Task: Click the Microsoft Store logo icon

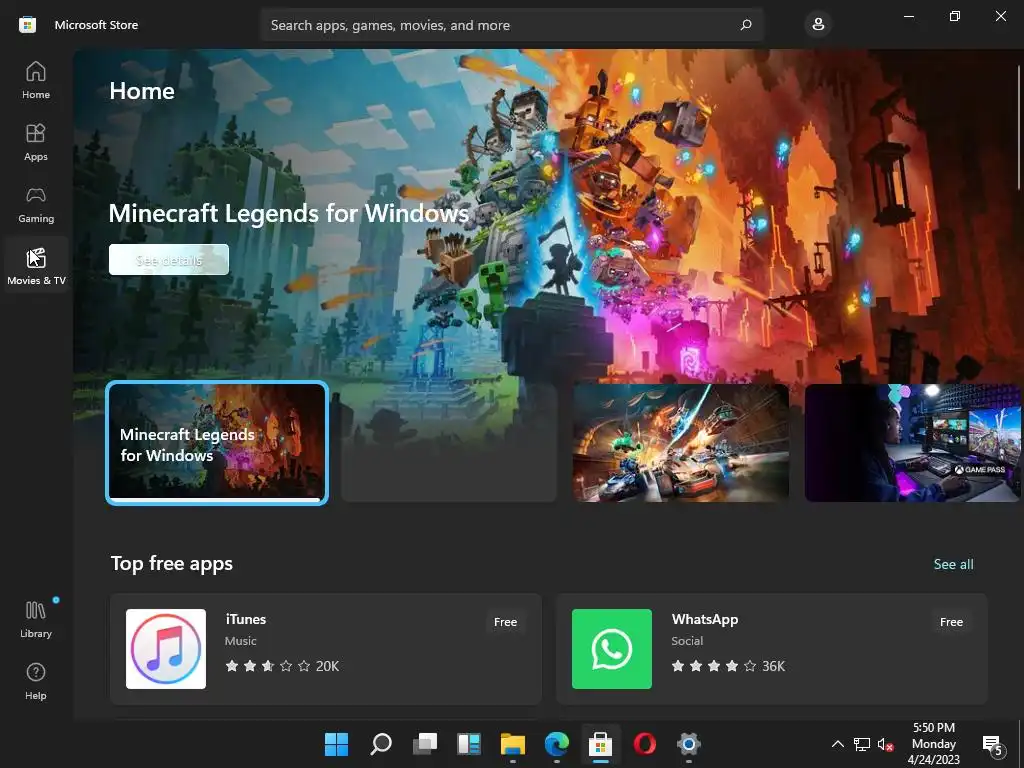Action: (x=27, y=25)
